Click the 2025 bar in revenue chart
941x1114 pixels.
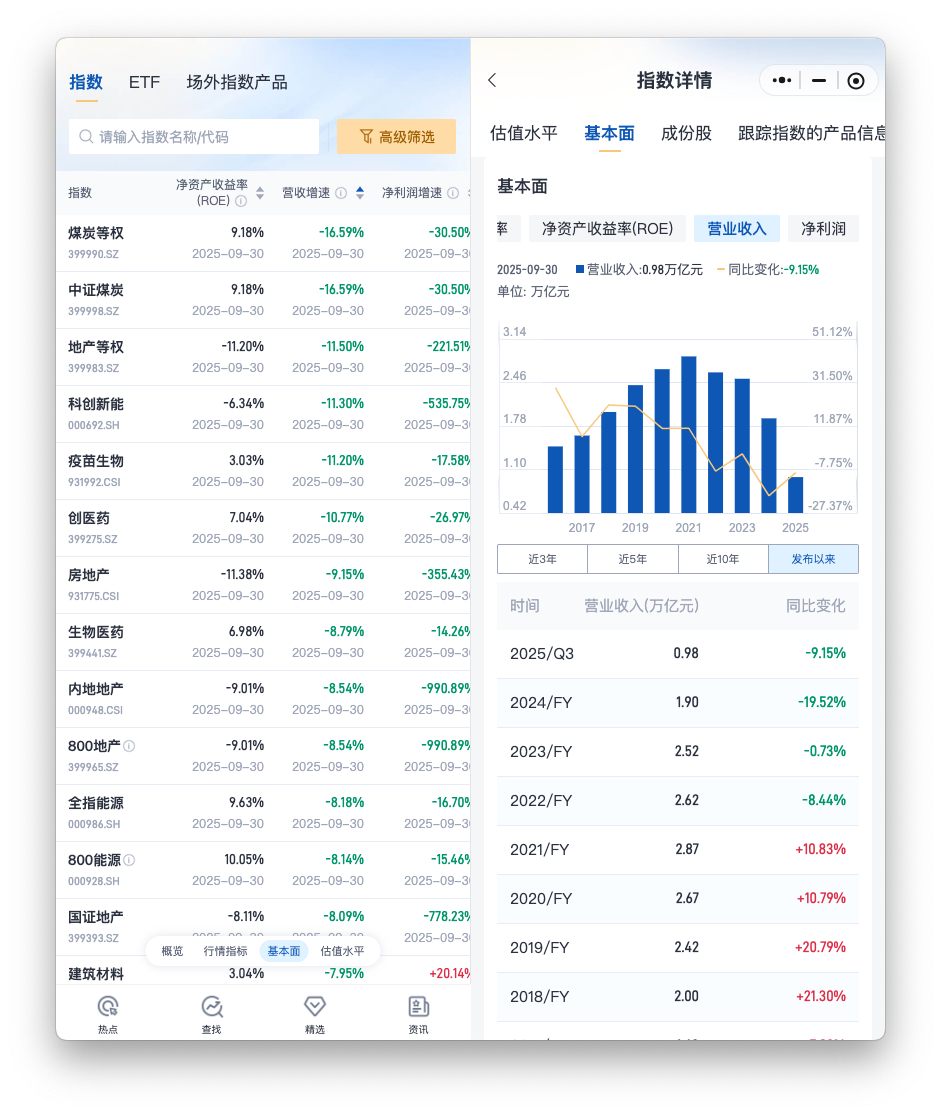click(x=795, y=494)
